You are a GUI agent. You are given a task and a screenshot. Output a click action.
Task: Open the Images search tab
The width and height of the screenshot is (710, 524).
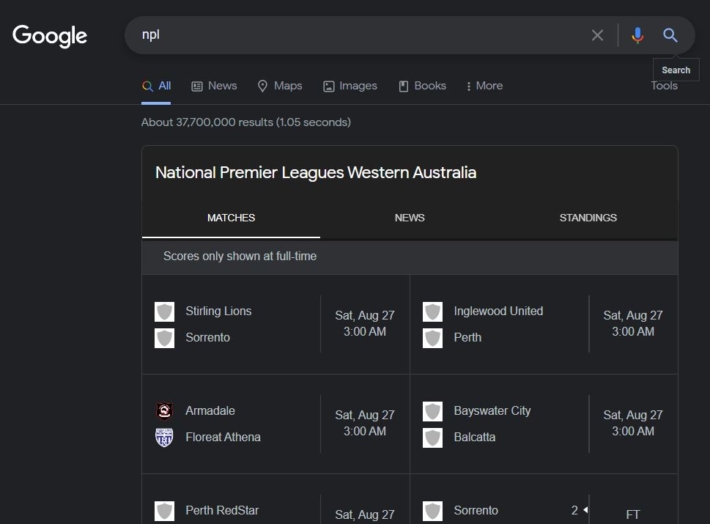tap(350, 86)
